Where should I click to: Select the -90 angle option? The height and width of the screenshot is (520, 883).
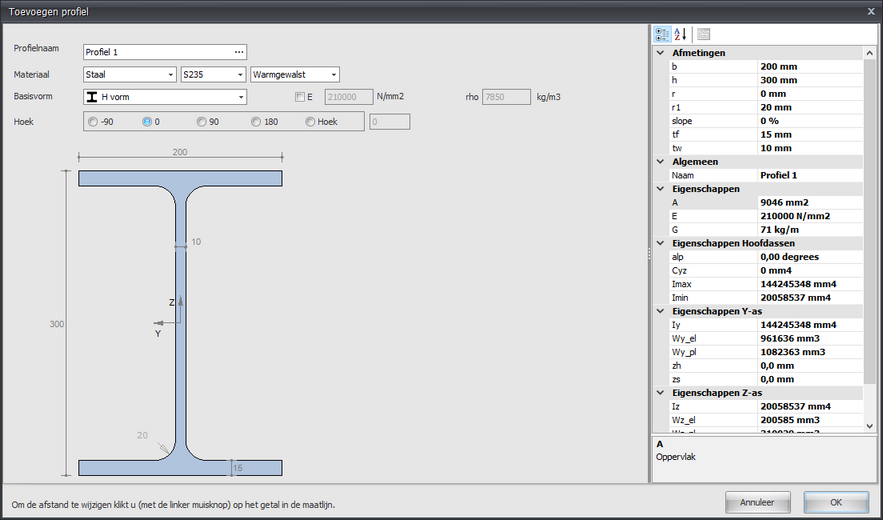tap(92, 122)
